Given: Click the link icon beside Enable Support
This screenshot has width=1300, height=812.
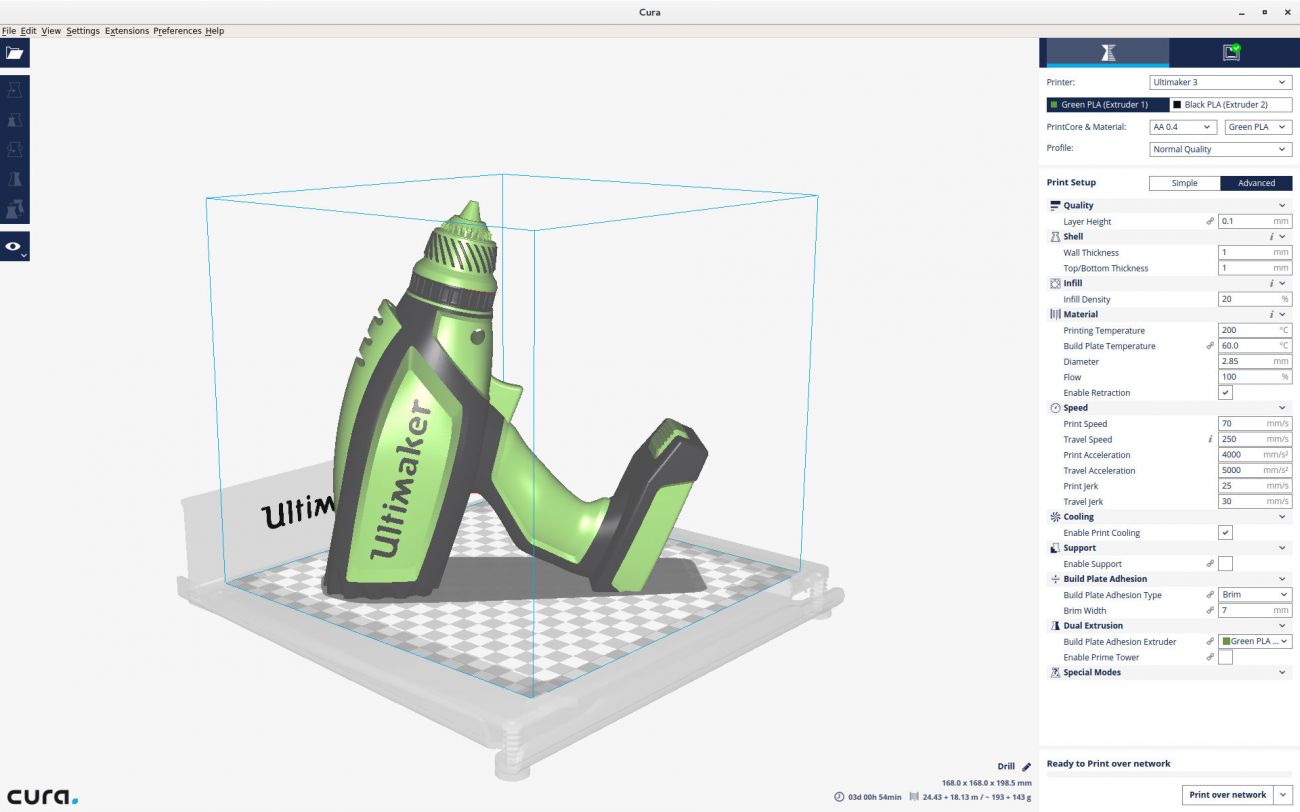Looking at the screenshot, I should (x=1210, y=564).
